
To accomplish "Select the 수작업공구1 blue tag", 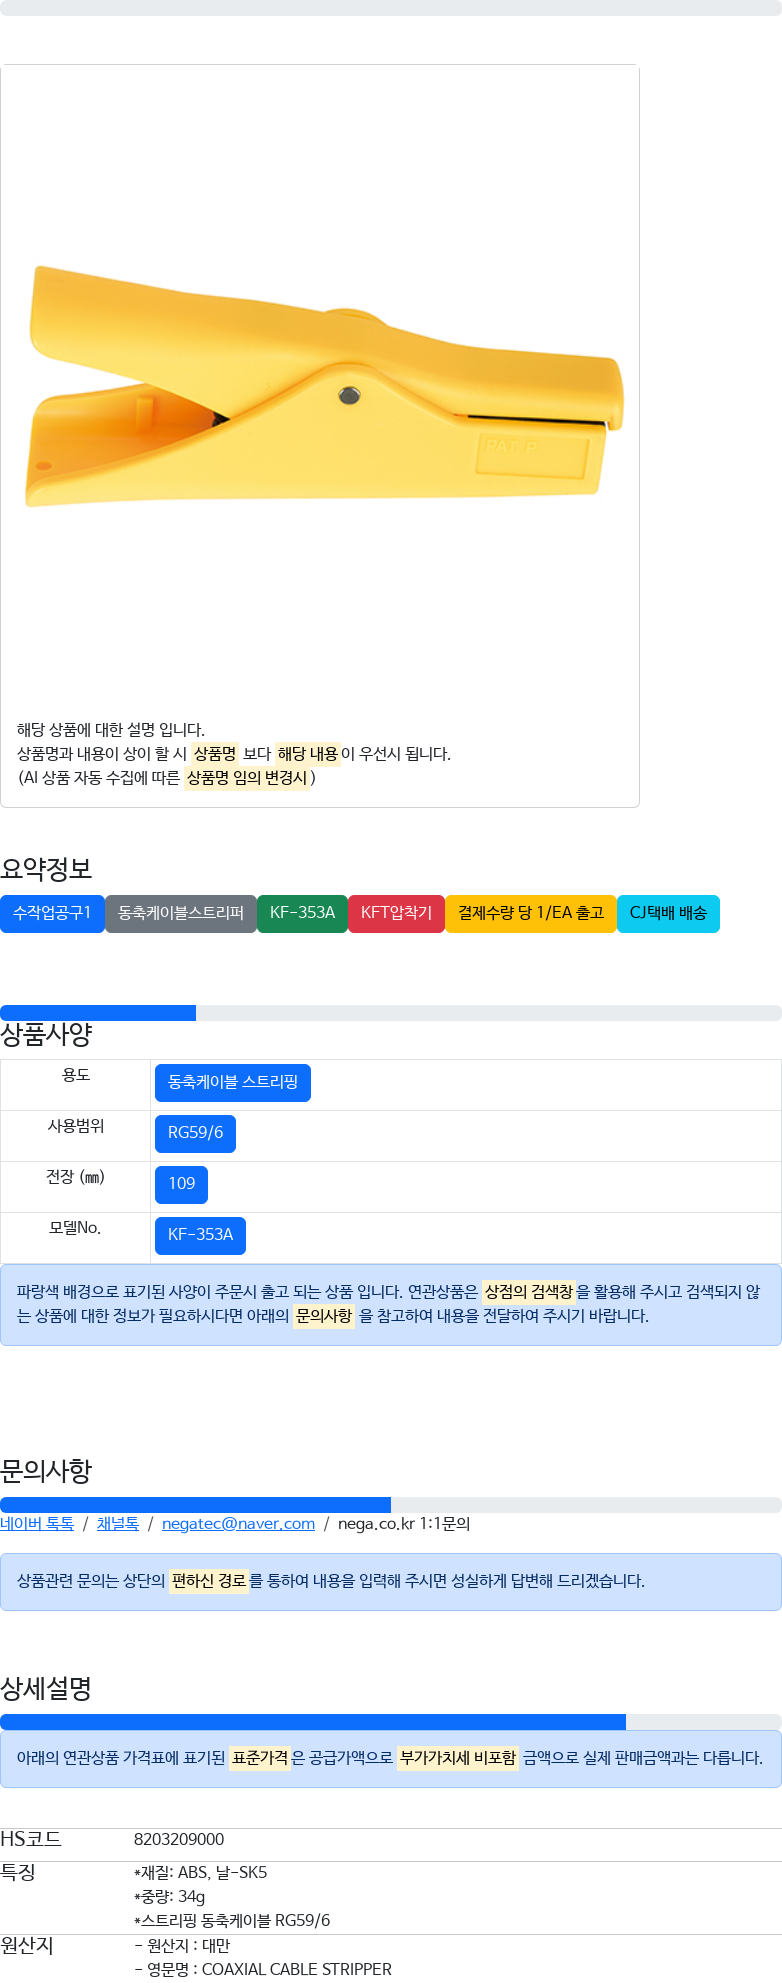I will click(x=52, y=913).
